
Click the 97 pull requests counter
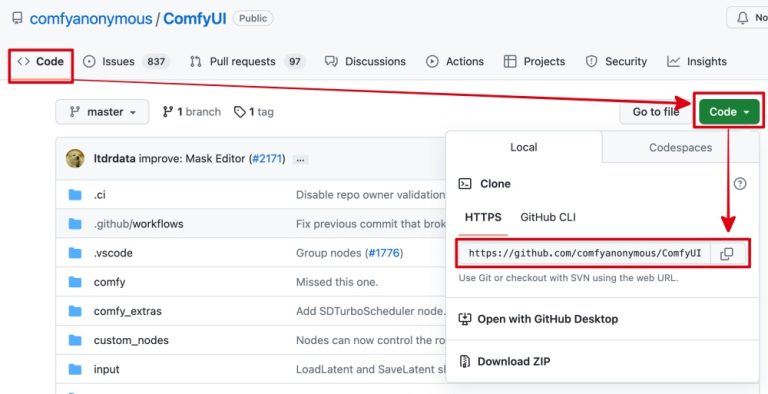click(x=294, y=62)
